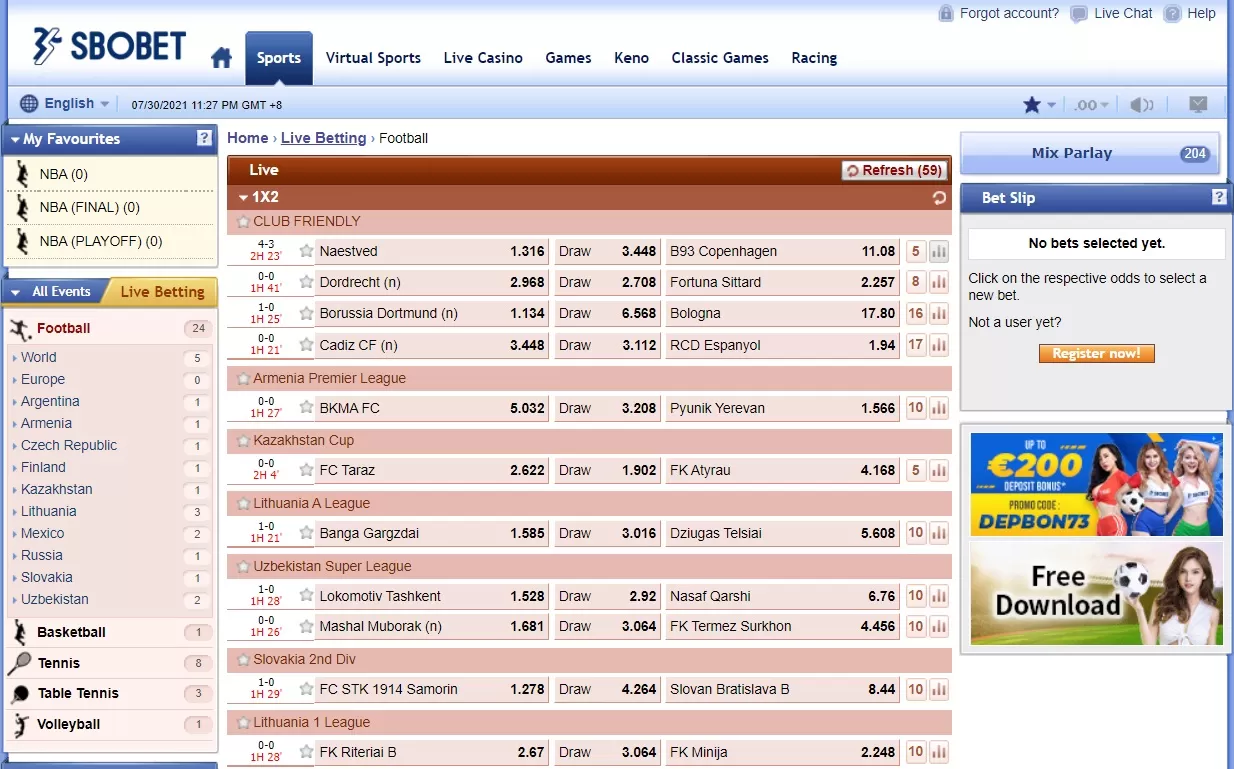Open the Racing tab
This screenshot has width=1234, height=769.
tap(814, 58)
